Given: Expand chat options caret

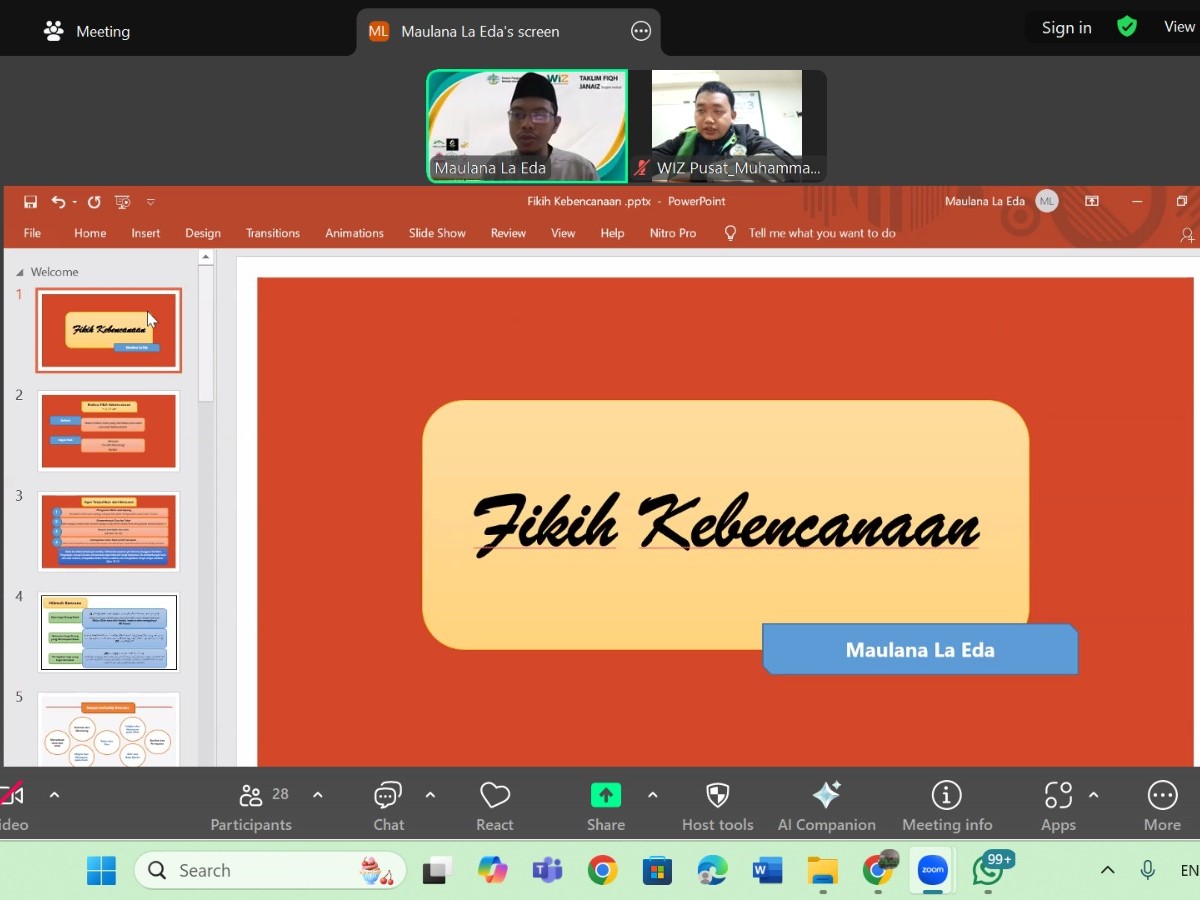Looking at the screenshot, I should click(x=430, y=795).
